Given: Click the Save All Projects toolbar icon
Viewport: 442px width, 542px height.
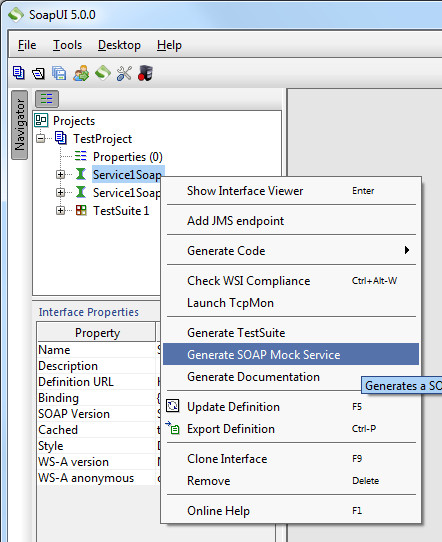Looking at the screenshot, I should tap(59, 73).
